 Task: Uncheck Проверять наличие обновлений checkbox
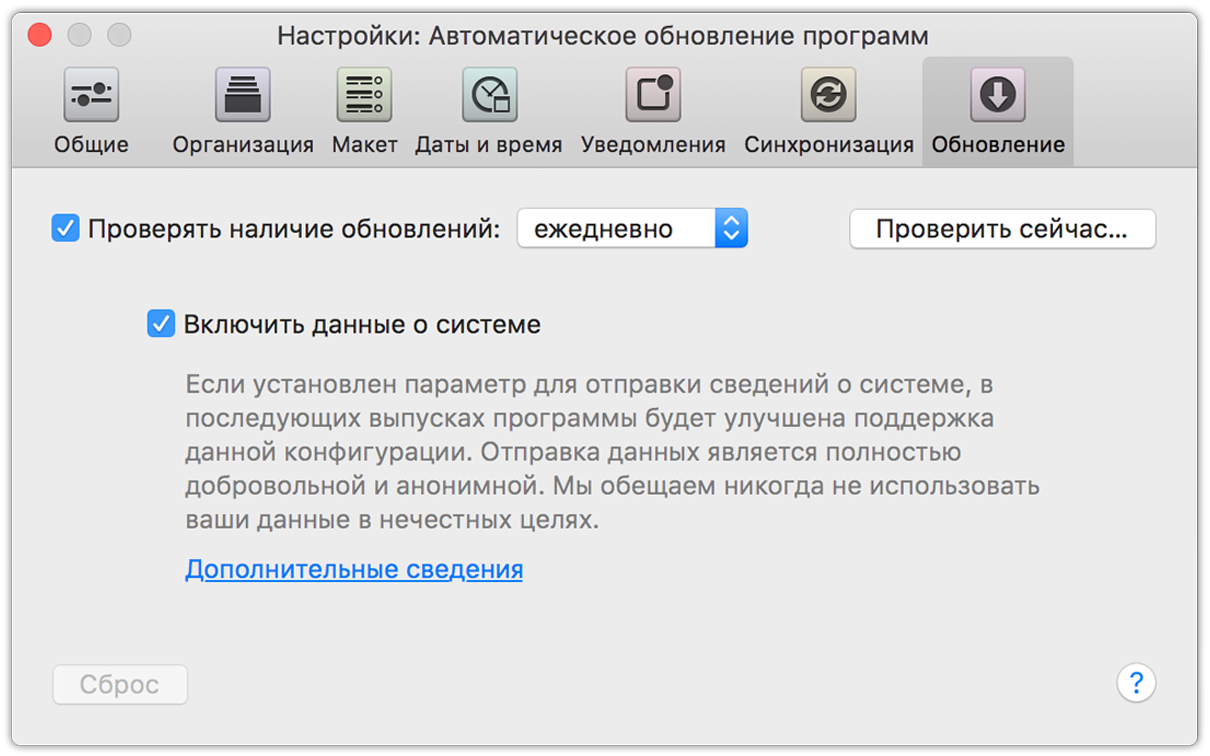(x=66, y=229)
